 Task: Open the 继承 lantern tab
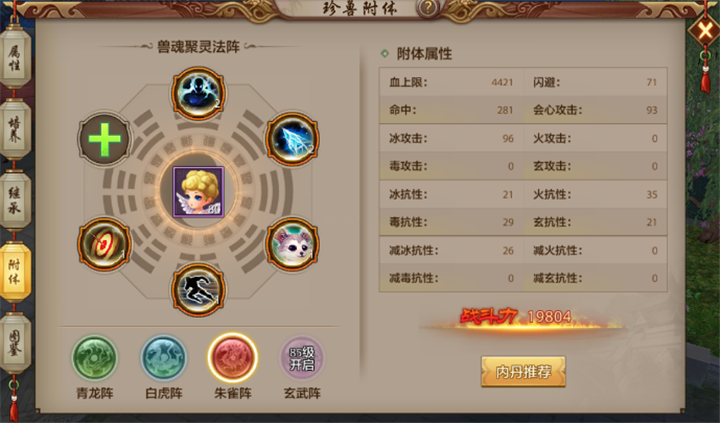tap(15, 201)
